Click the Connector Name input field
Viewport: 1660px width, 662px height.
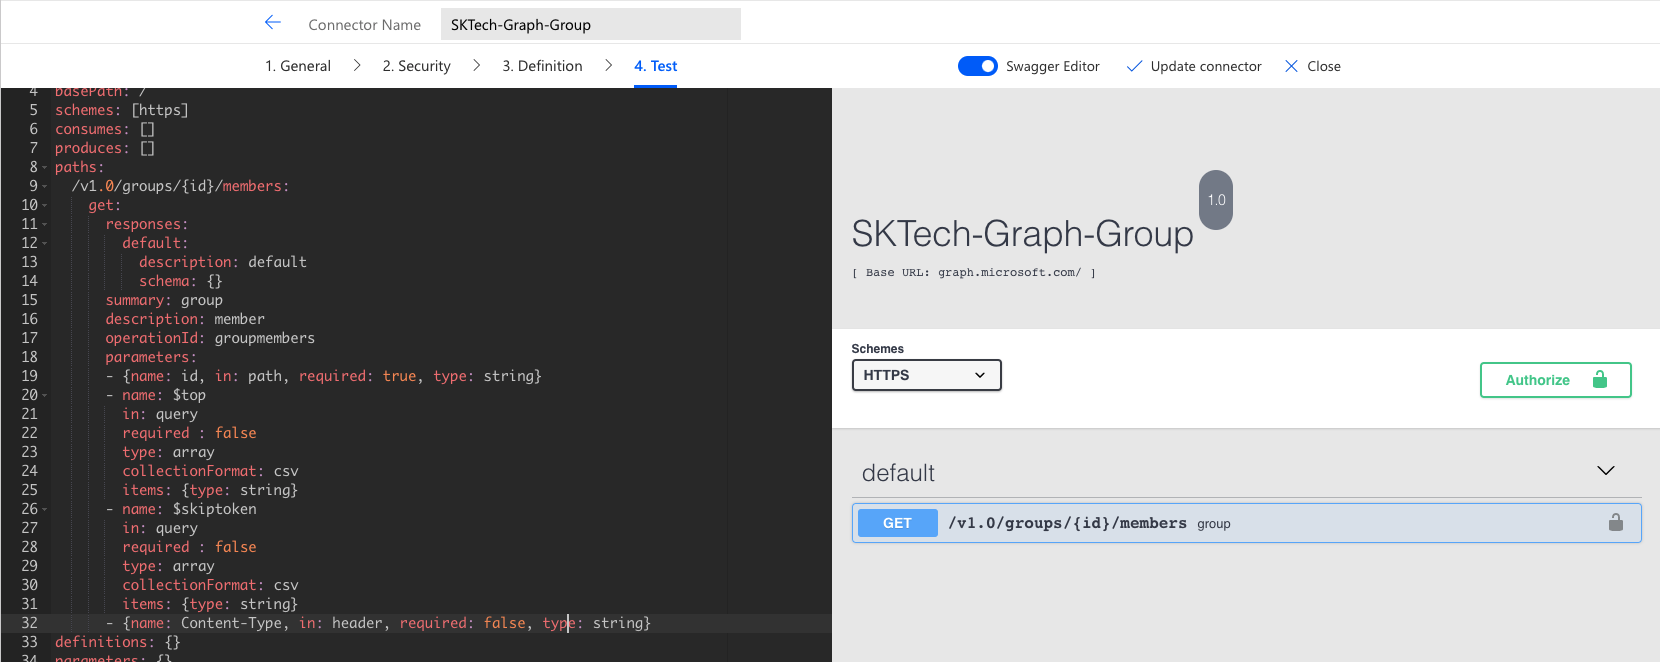pyautogui.click(x=591, y=24)
